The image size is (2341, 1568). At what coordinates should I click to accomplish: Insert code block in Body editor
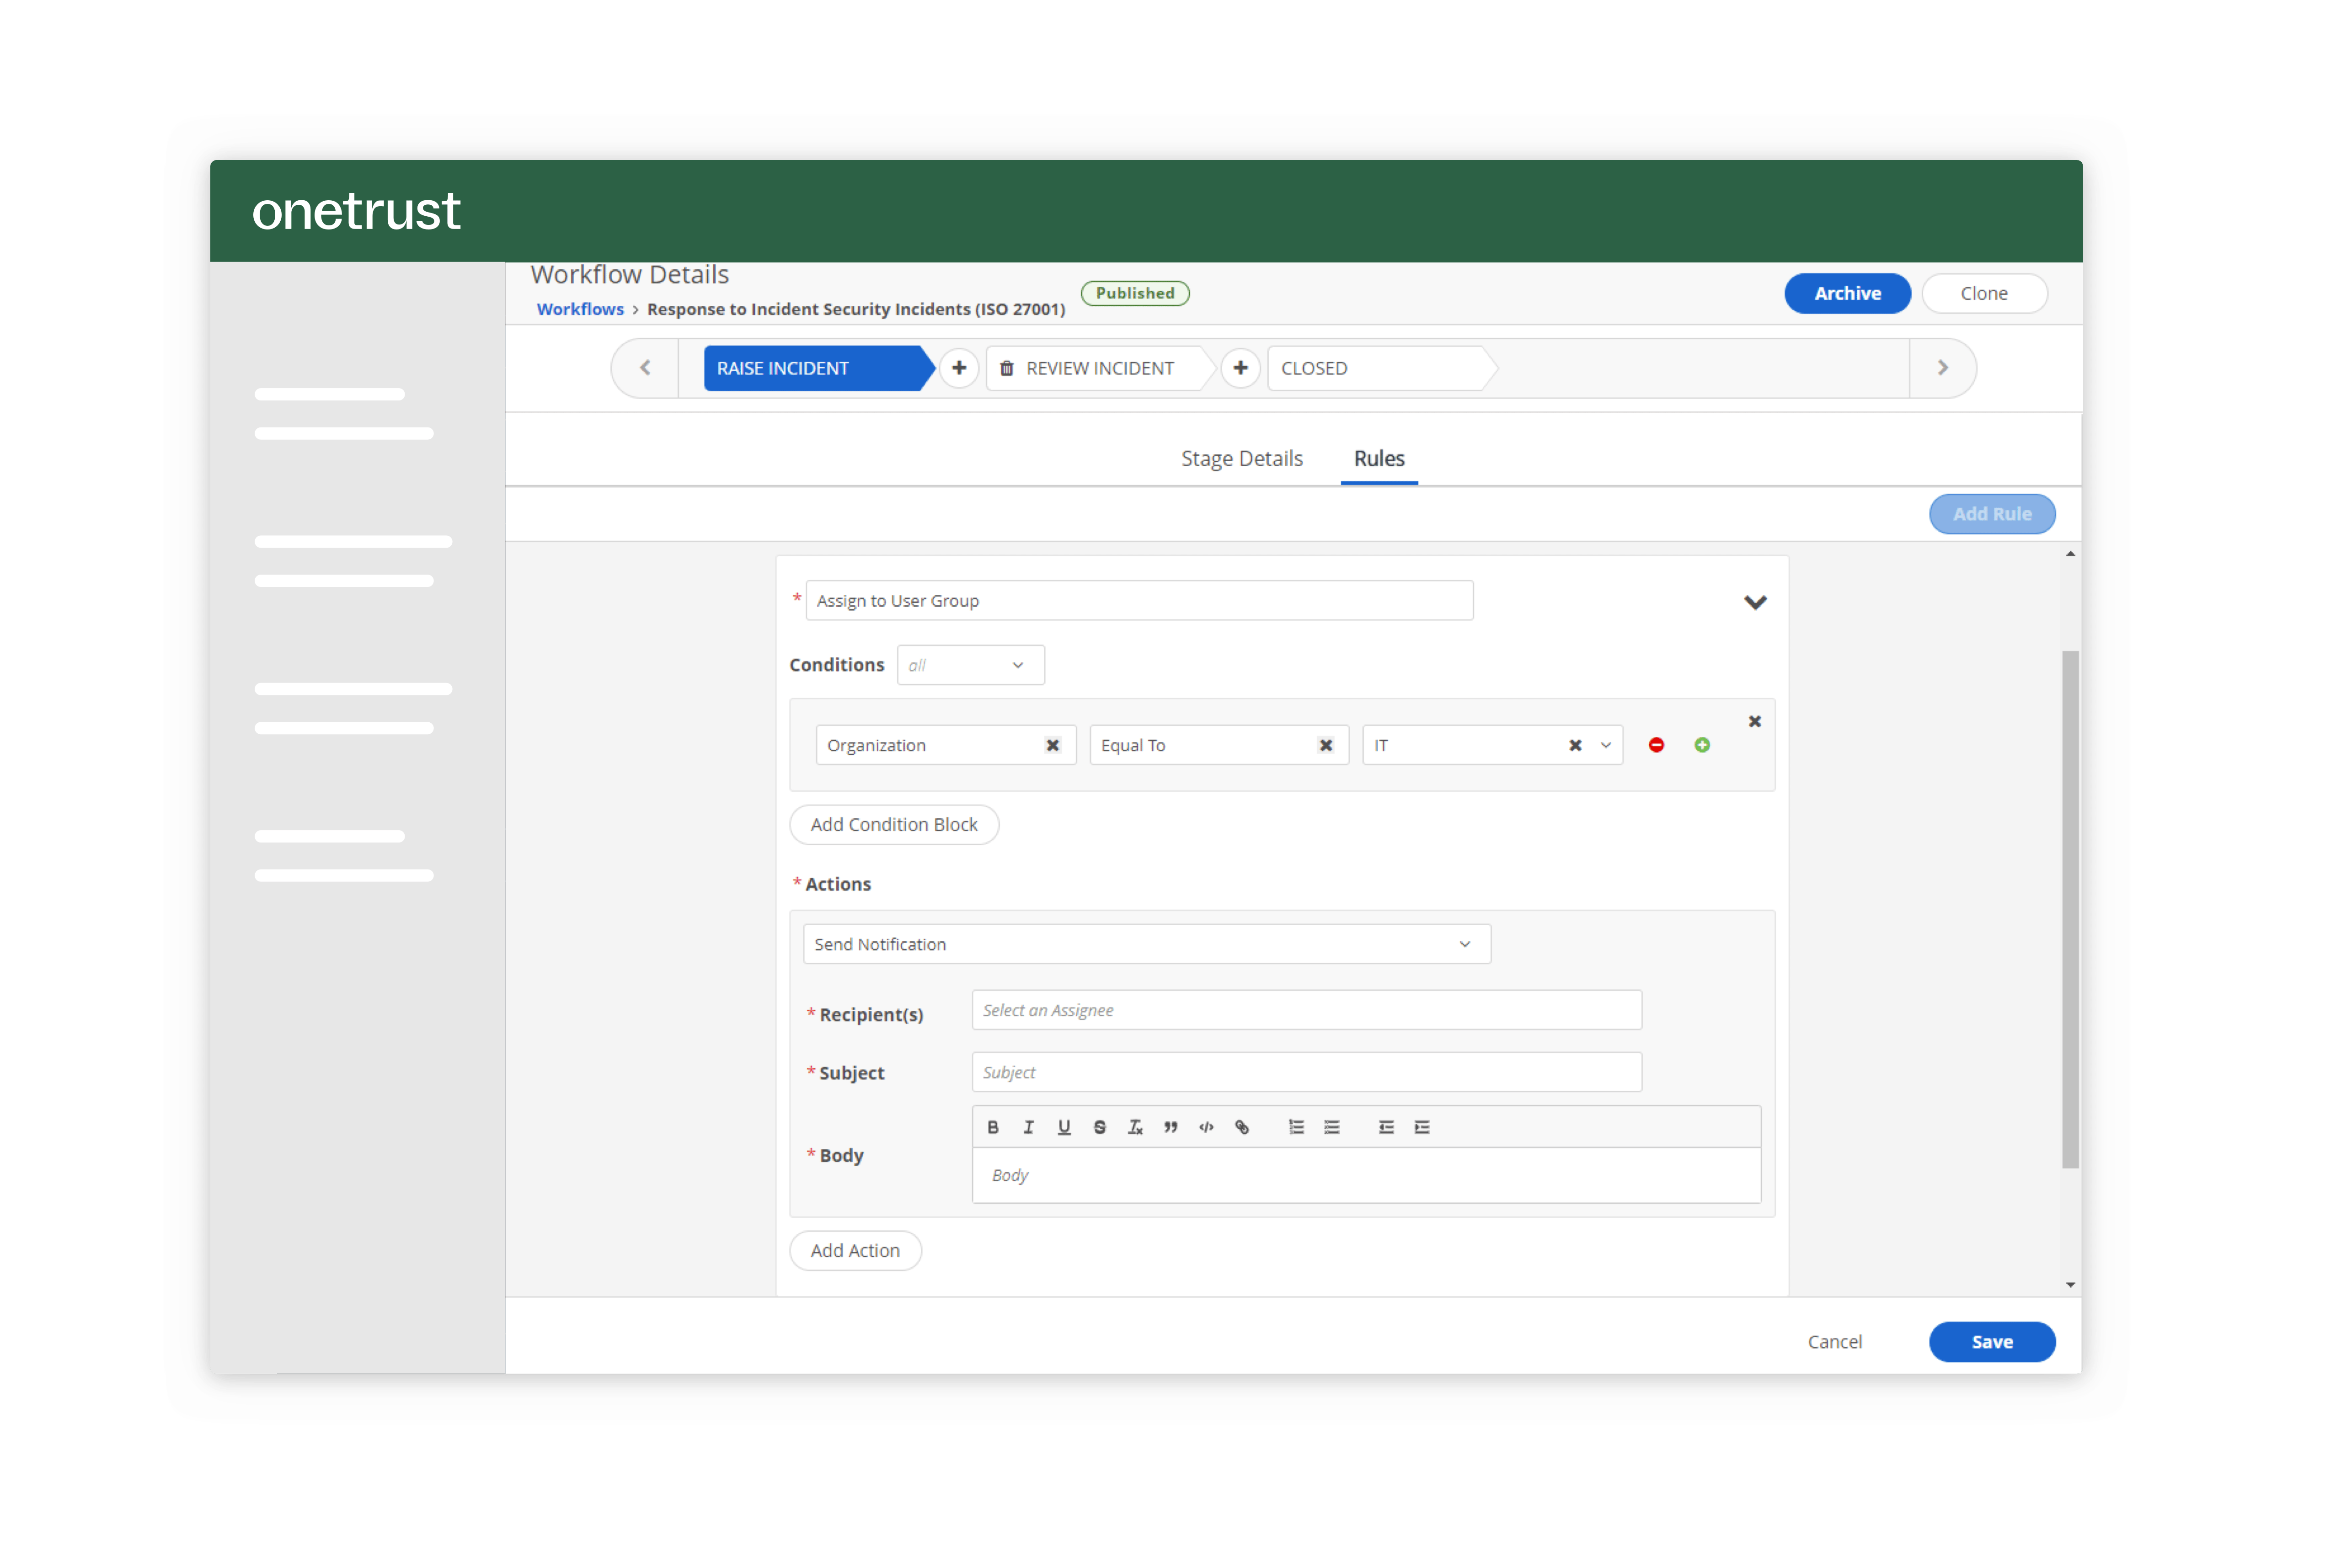pyautogui.click(x=1206, y=1127)
